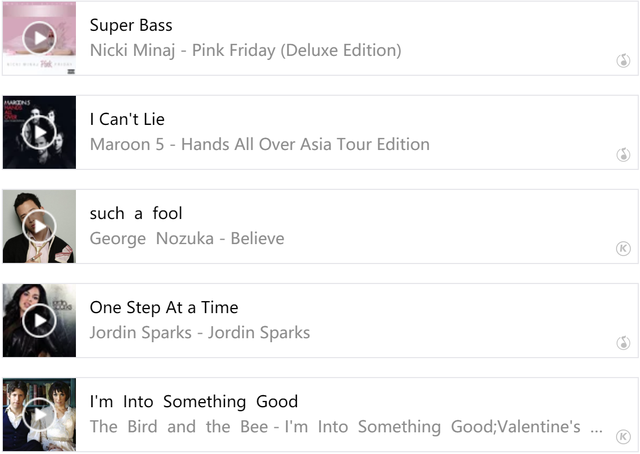Select the One Step At a Time title
The image size is (640, 454).
[x=164, y=307]
